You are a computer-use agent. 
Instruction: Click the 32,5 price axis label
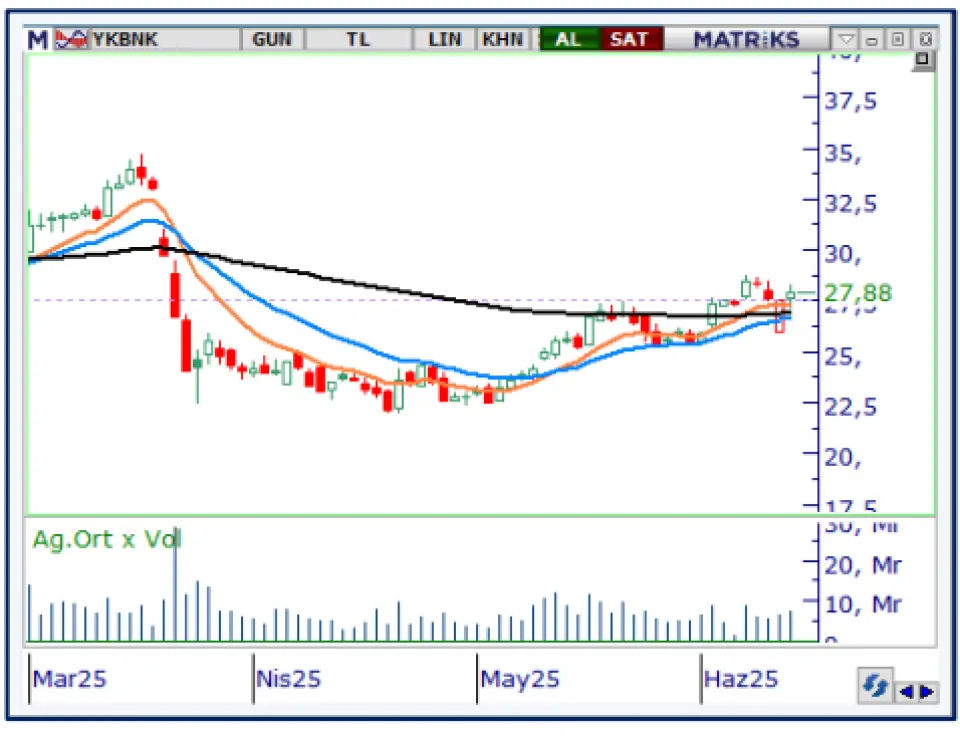tap(850, 204)
